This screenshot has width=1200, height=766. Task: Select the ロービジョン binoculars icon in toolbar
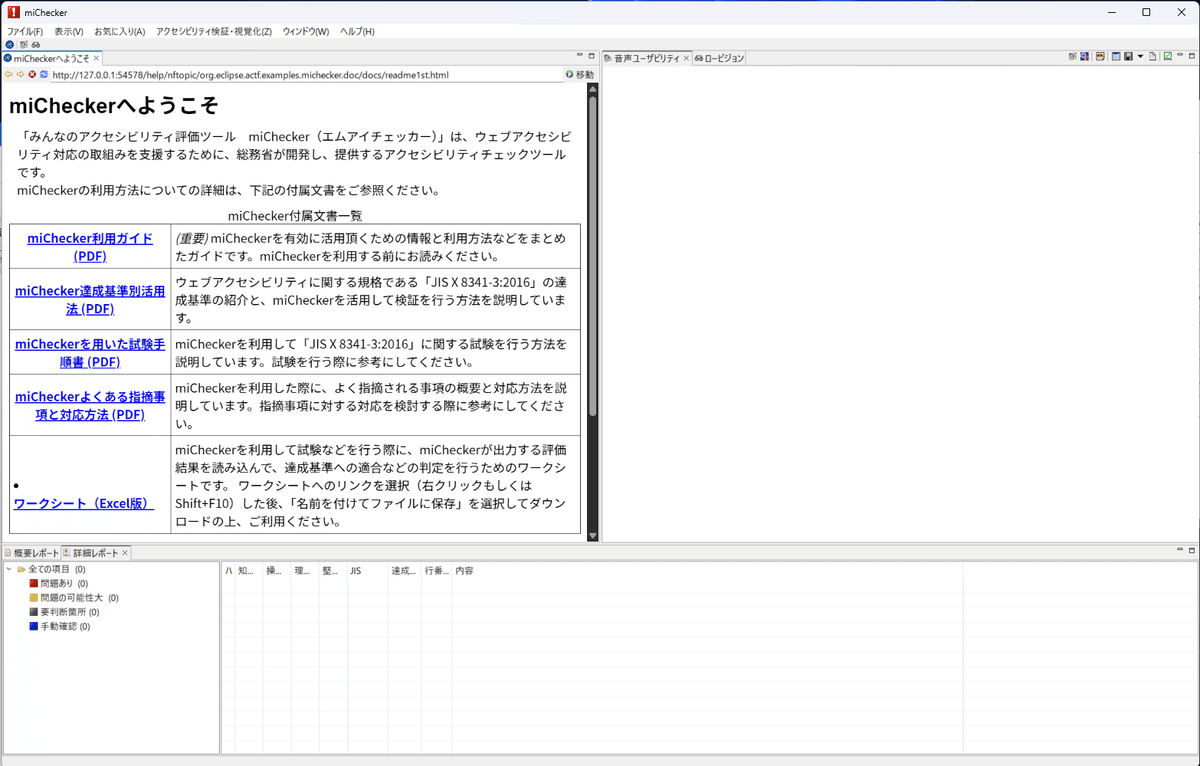[x=35, y=46]
